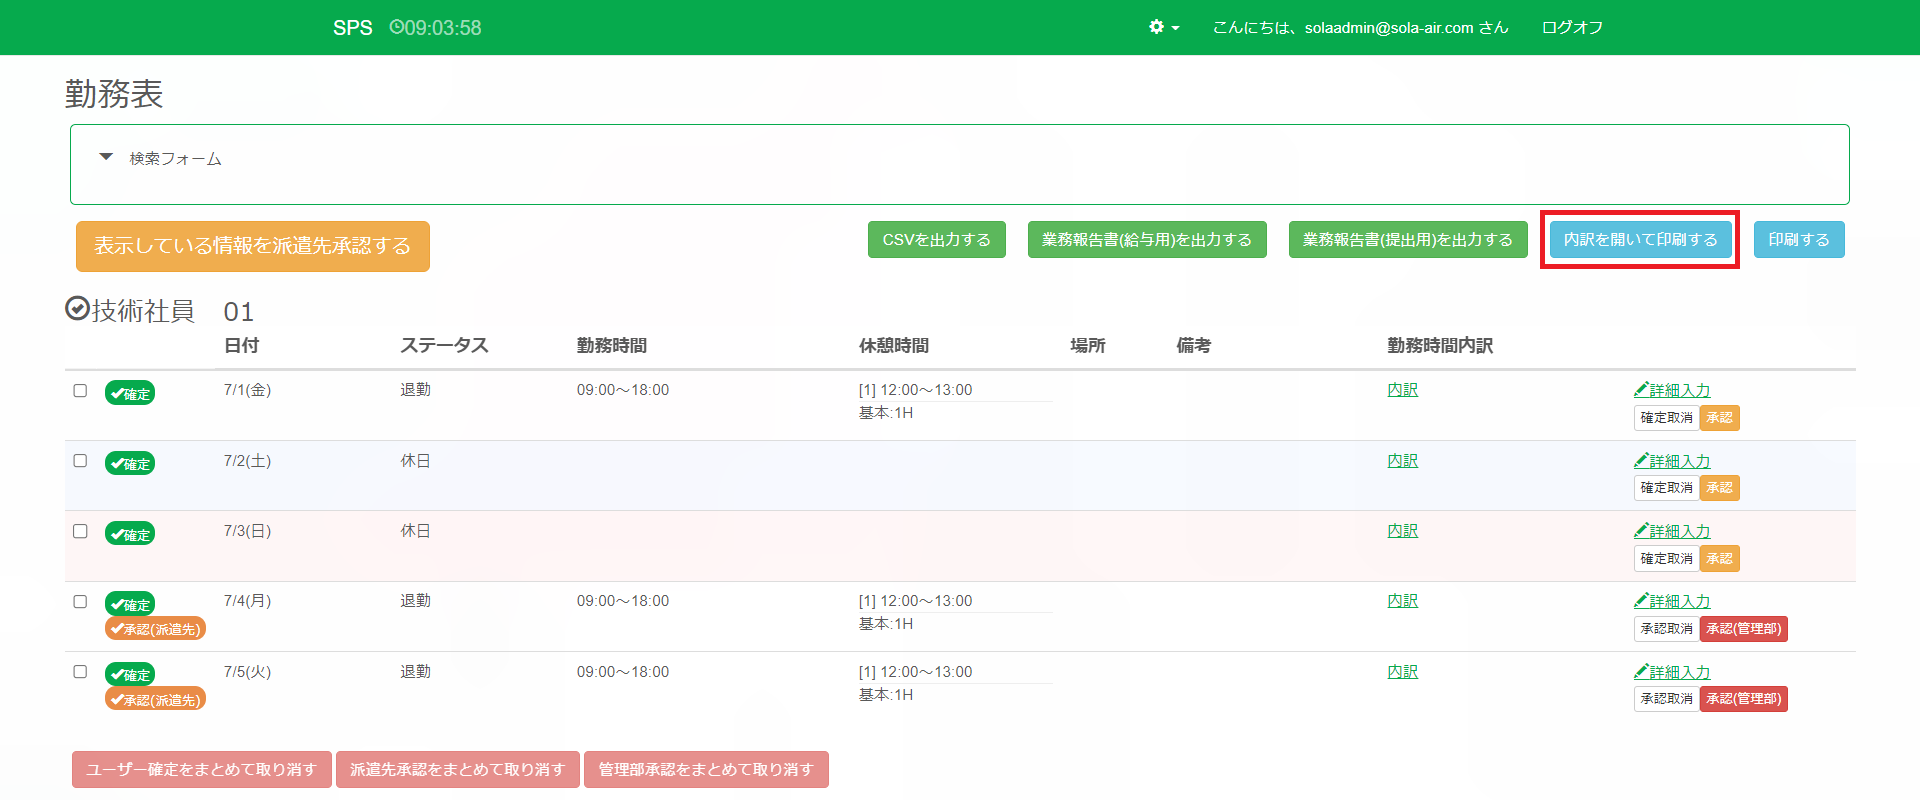The image size is (1920, 800).
Task: Click the green 確定 badge on 7/2
Action: (x=130, y=464)
